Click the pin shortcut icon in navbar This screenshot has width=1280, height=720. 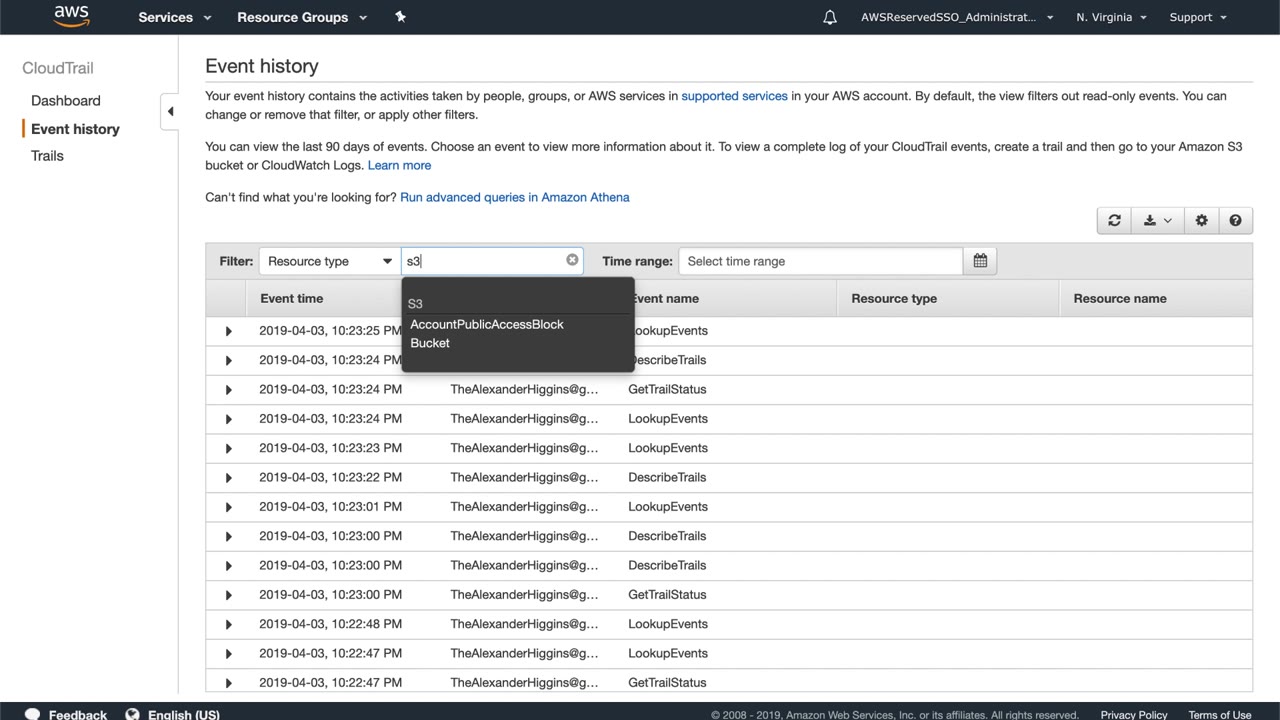click(400, 17)
